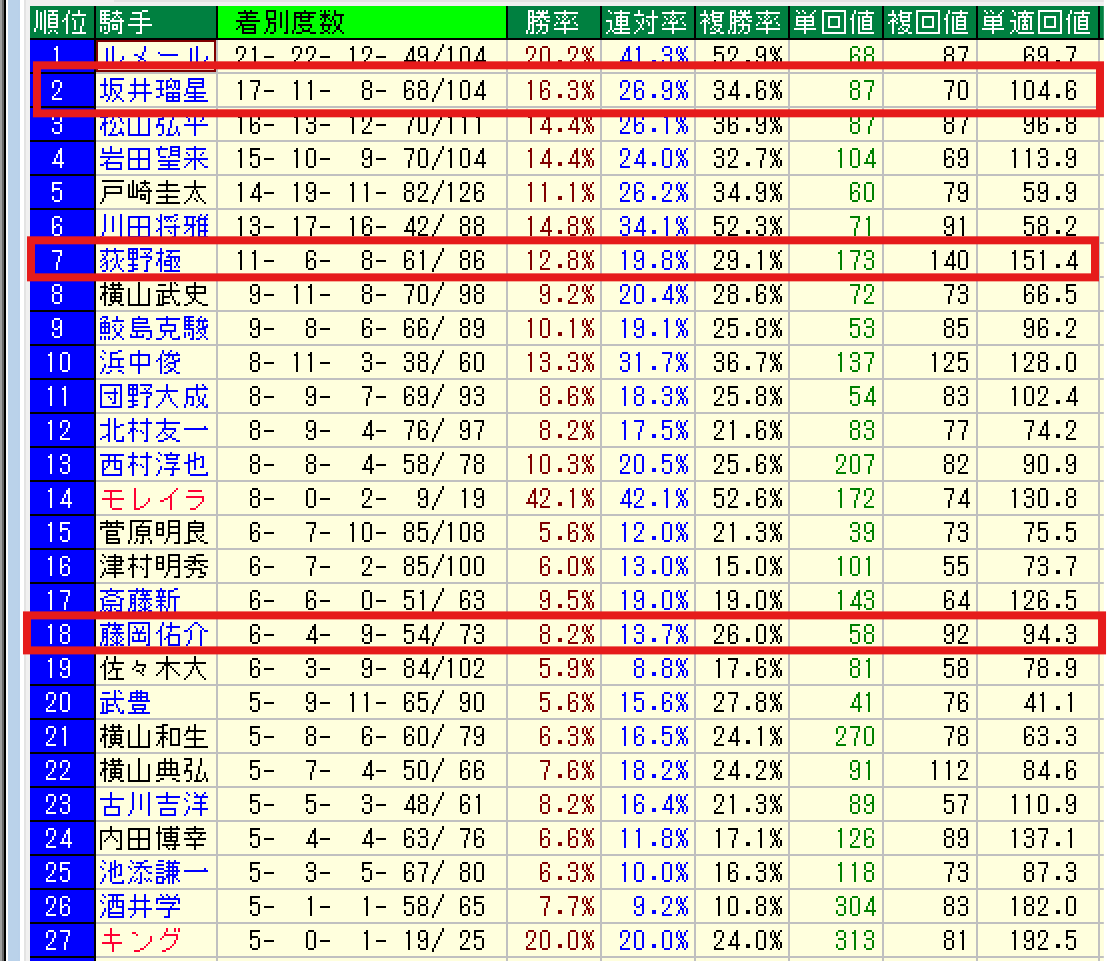Click the 連対率 column header
Screen dimensions: 1107x961
(645, 21)
